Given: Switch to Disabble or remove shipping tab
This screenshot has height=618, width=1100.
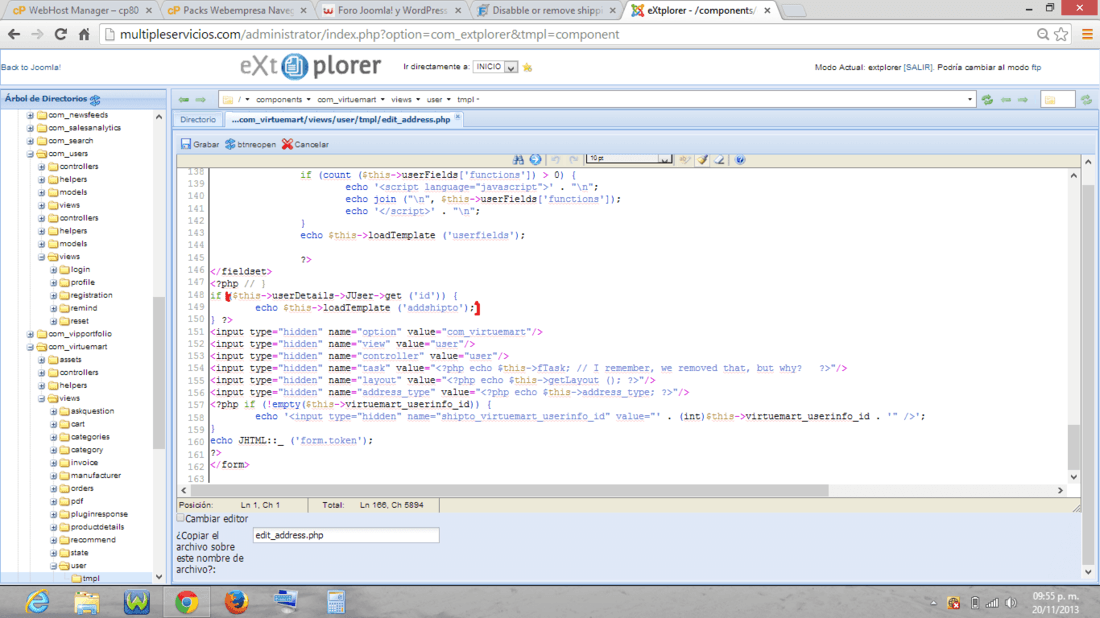Looking at the screenshot, I should 546,11.
